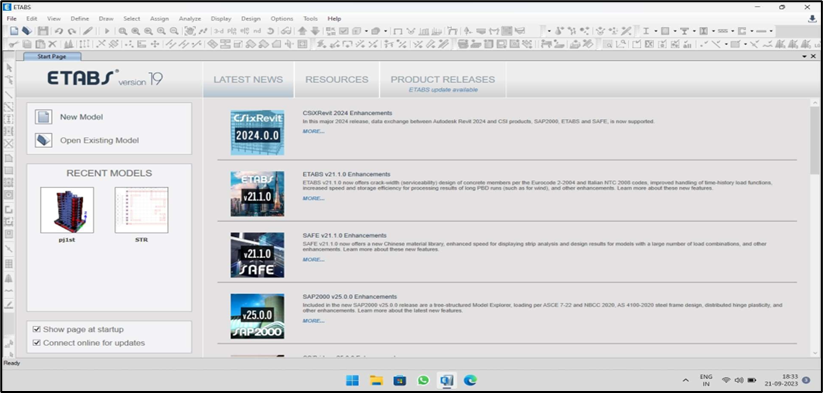This screenshot has width=823, height=393.
Task: Select the Start Page document tab
Action: click(51, 56)
